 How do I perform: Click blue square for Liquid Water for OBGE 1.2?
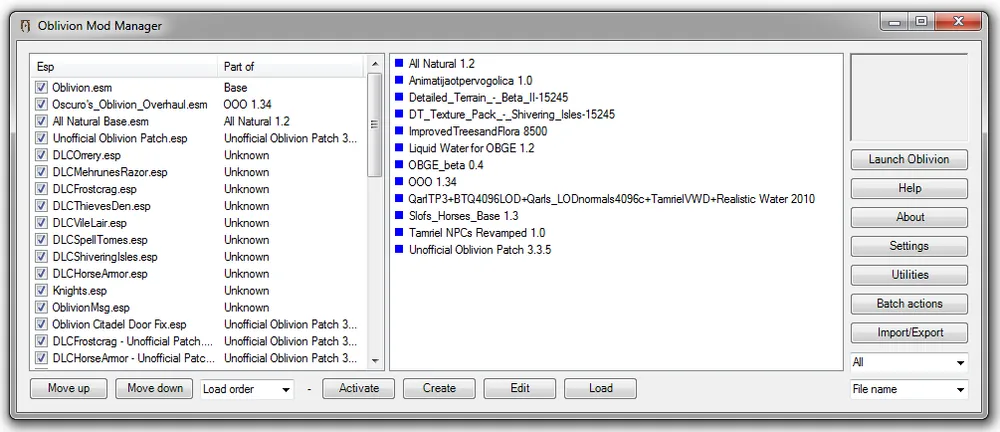399,148
